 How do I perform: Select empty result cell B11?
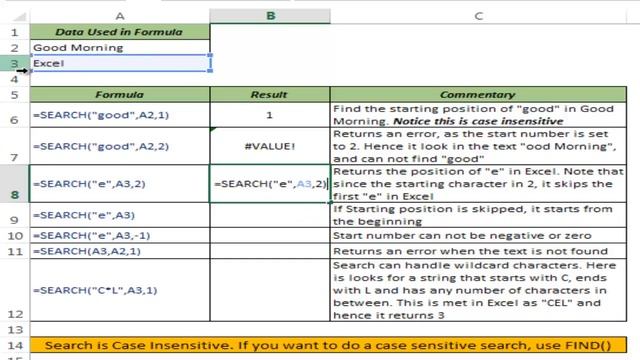click(270, 251)
